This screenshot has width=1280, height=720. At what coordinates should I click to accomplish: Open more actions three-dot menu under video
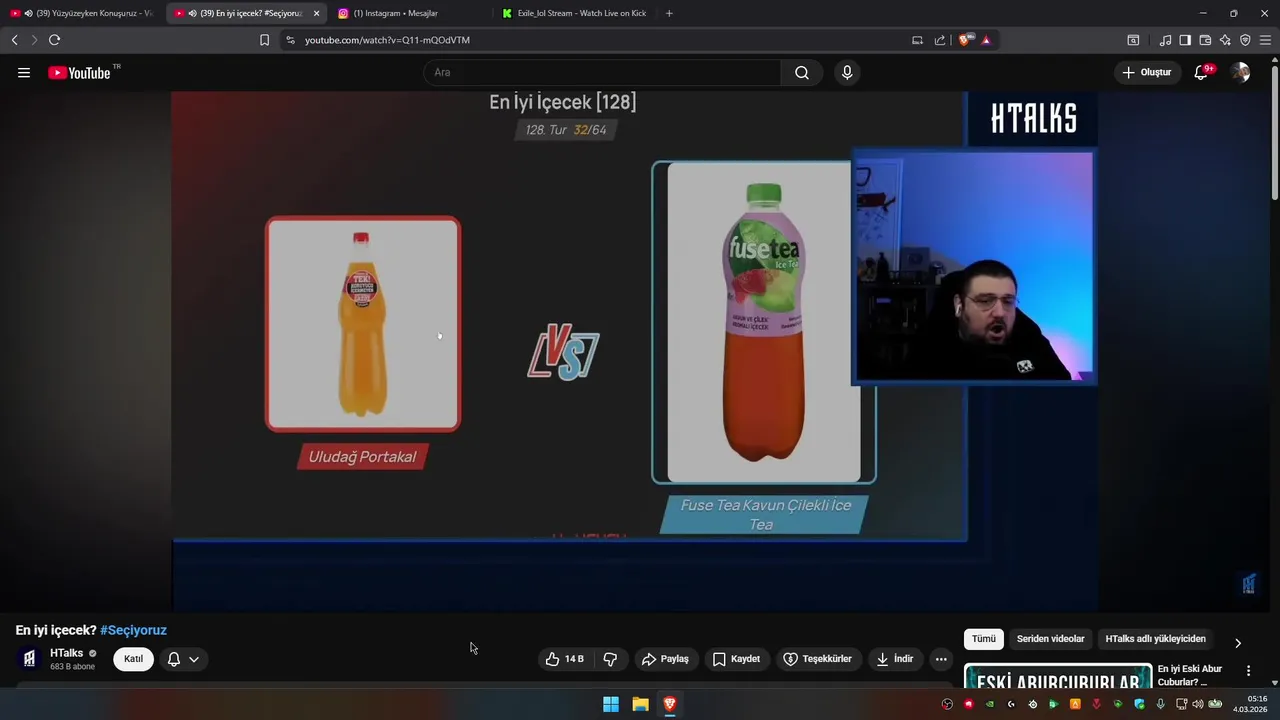941,659
